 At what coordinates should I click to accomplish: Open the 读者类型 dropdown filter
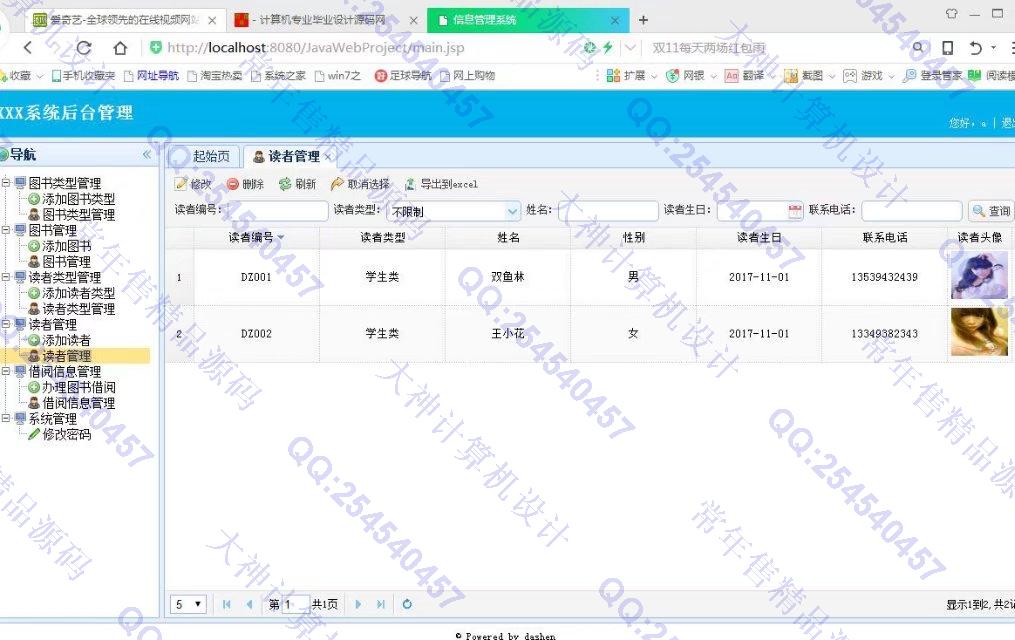512,211
